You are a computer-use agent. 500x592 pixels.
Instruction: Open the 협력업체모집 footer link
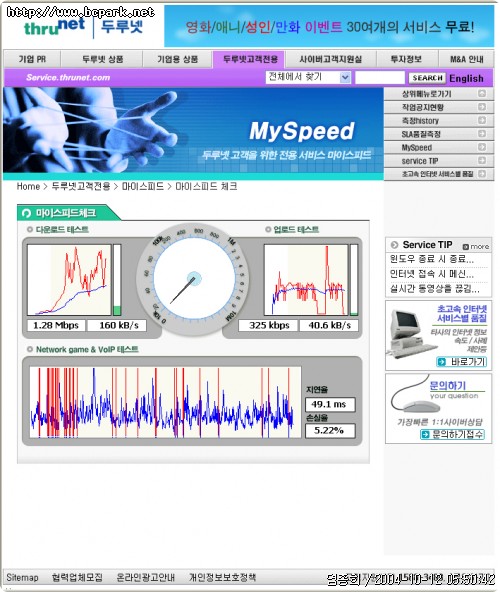(77, 577)
